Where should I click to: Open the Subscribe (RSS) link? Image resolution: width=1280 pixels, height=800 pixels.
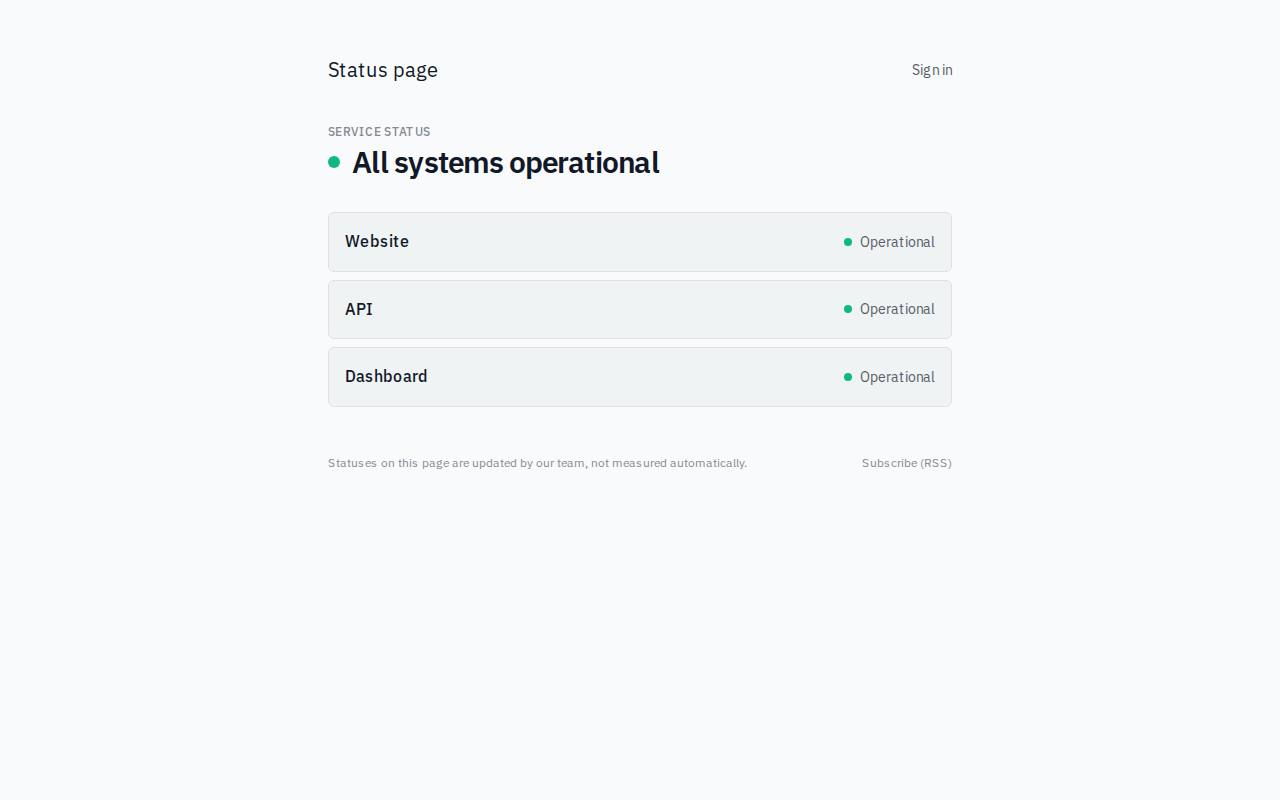coord(907,463)
